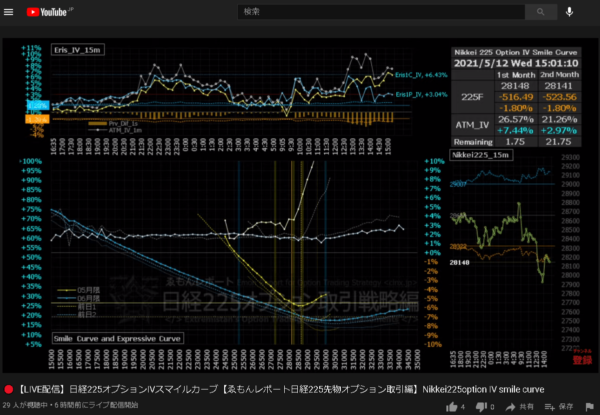Screen dimensions: 600x415
Task: Like the video with thumbs-up icon
Action: click(452, 407)
